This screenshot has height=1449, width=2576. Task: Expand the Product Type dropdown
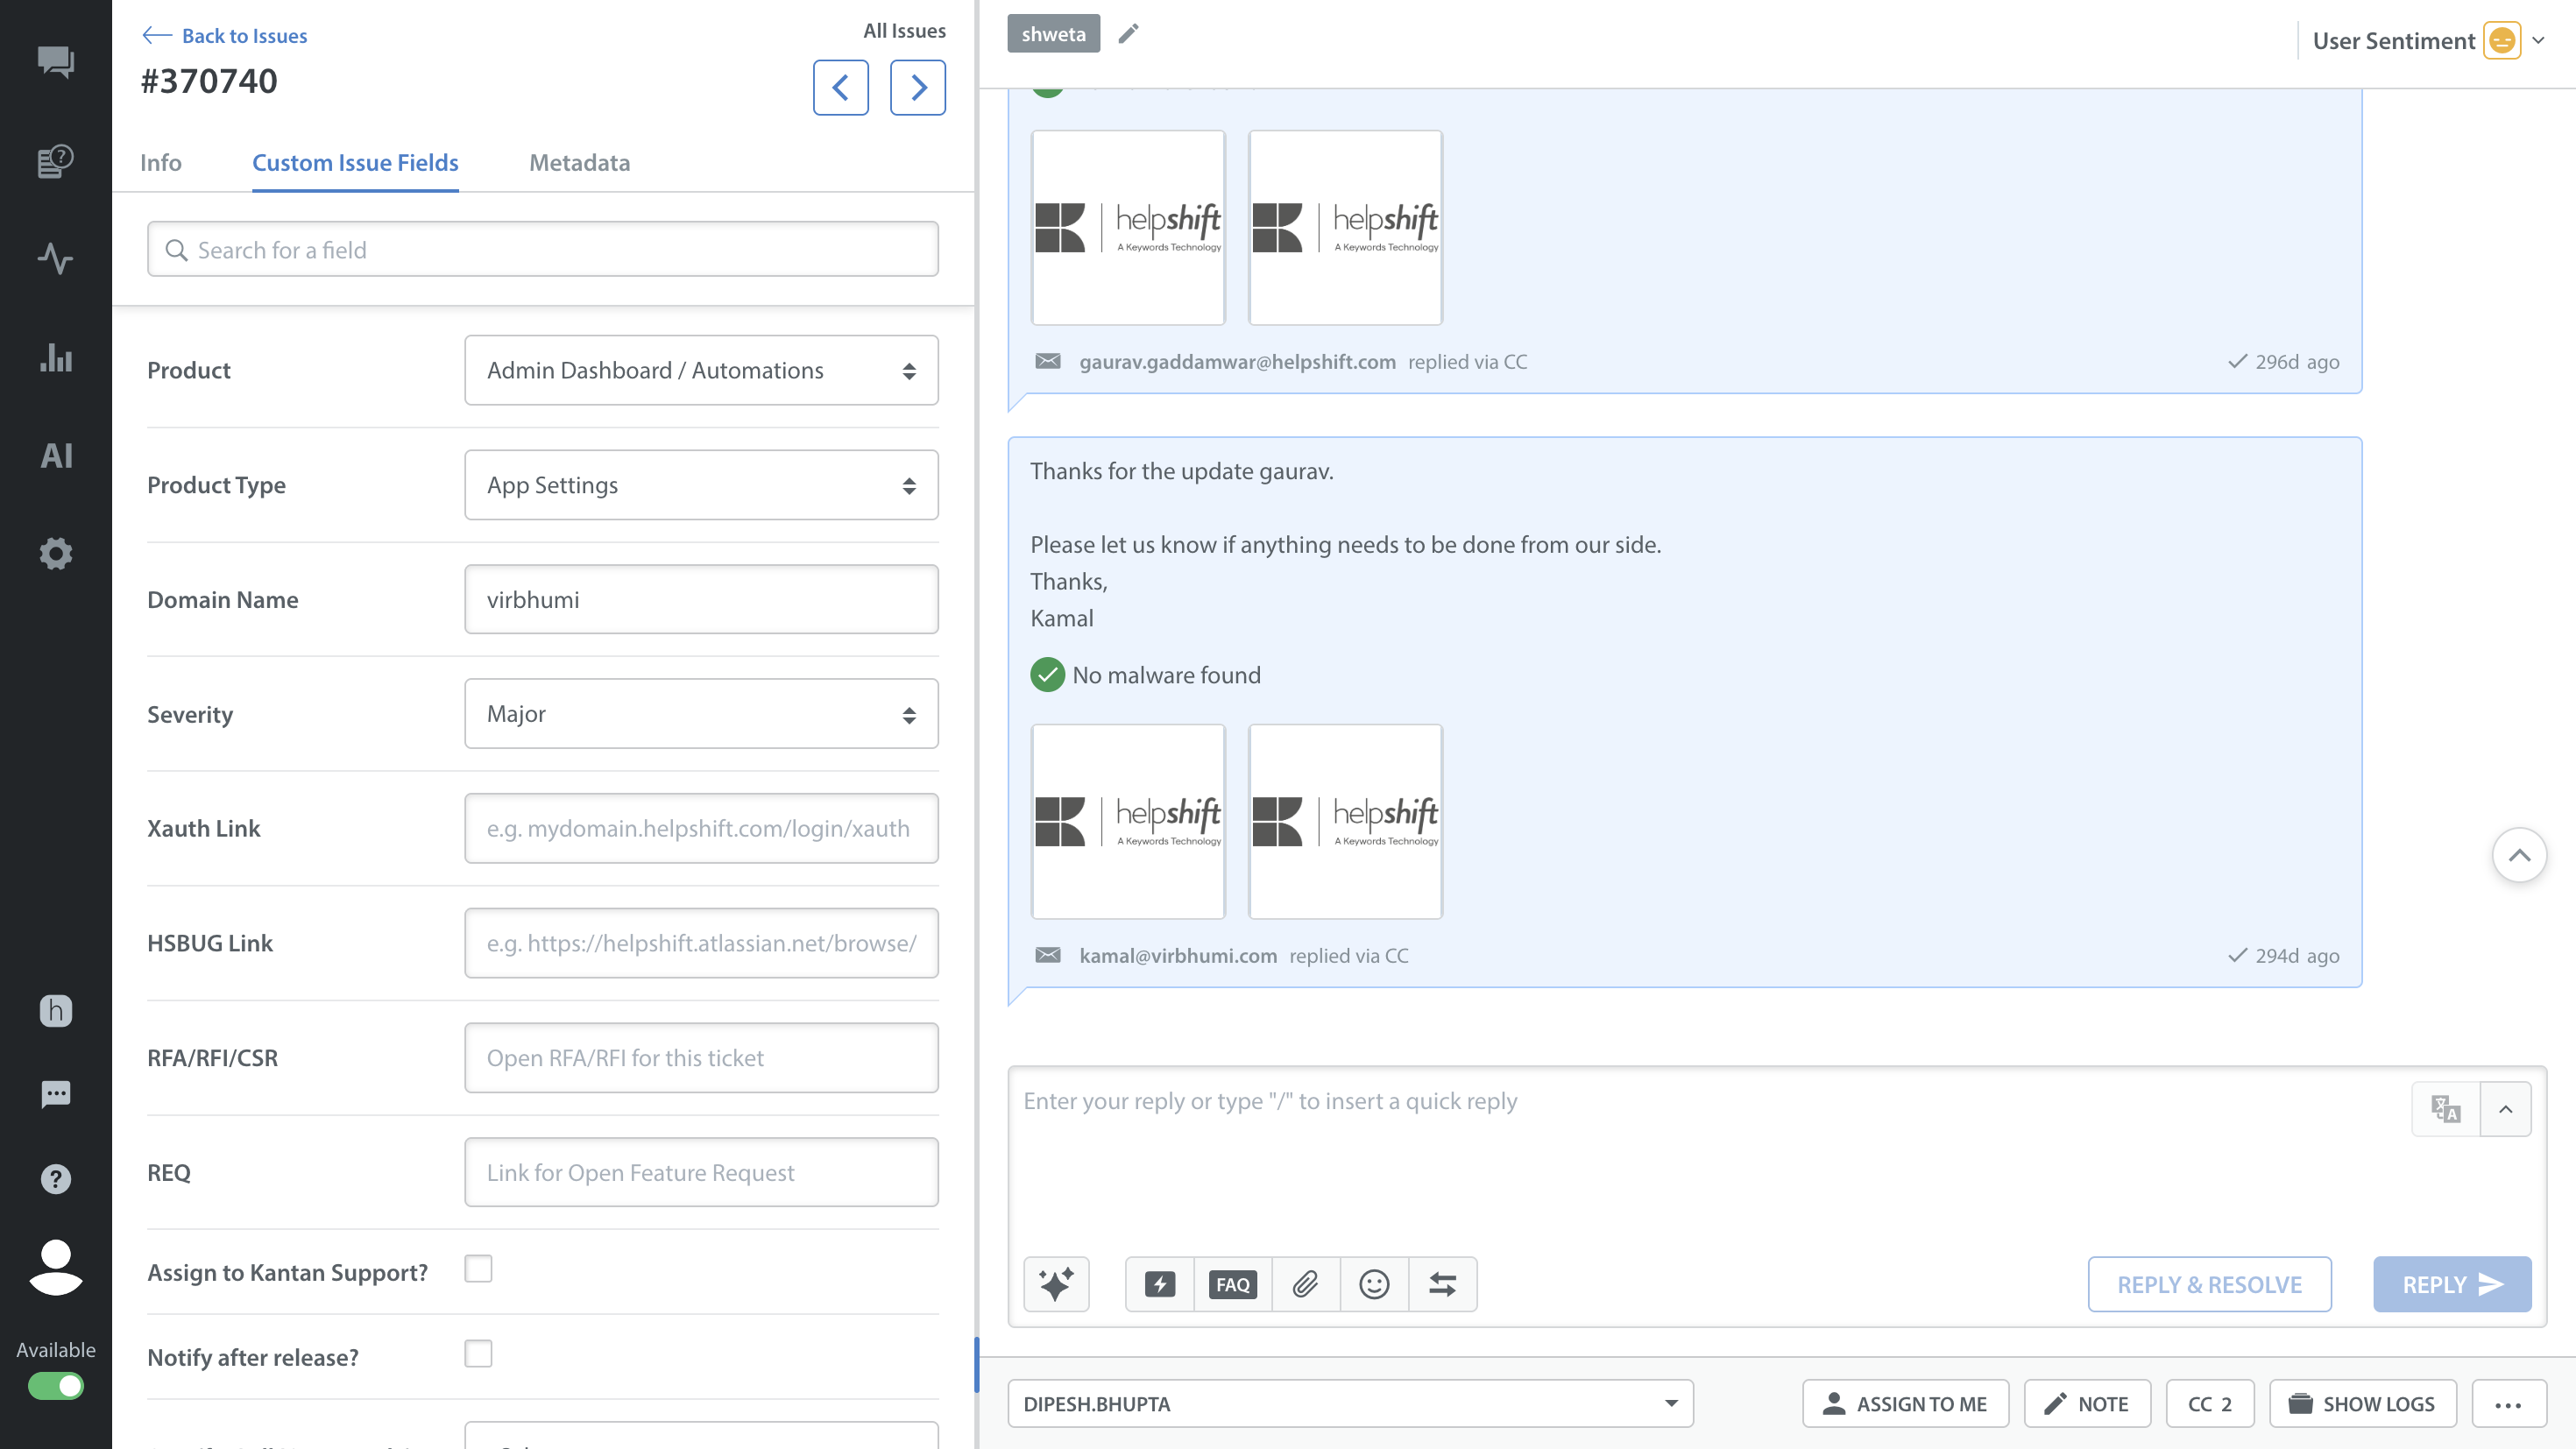pos(701,485)
